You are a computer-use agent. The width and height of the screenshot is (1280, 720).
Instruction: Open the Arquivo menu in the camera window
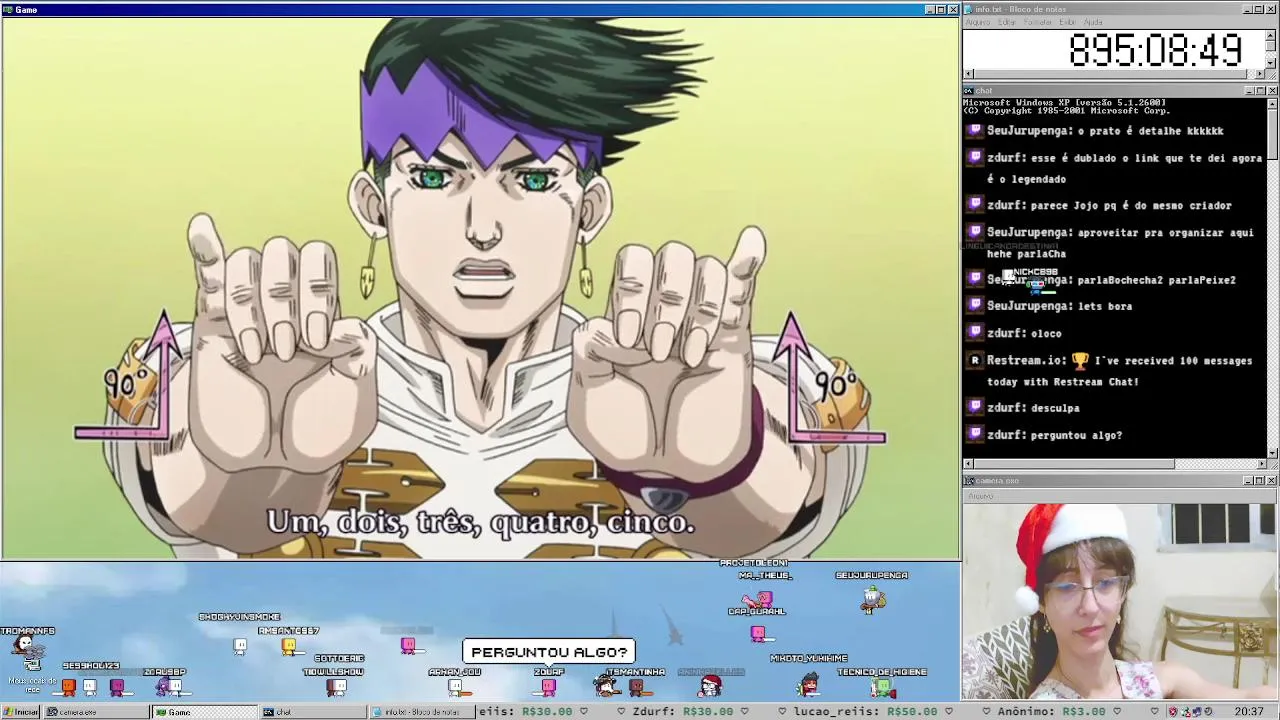coord(980,495)
